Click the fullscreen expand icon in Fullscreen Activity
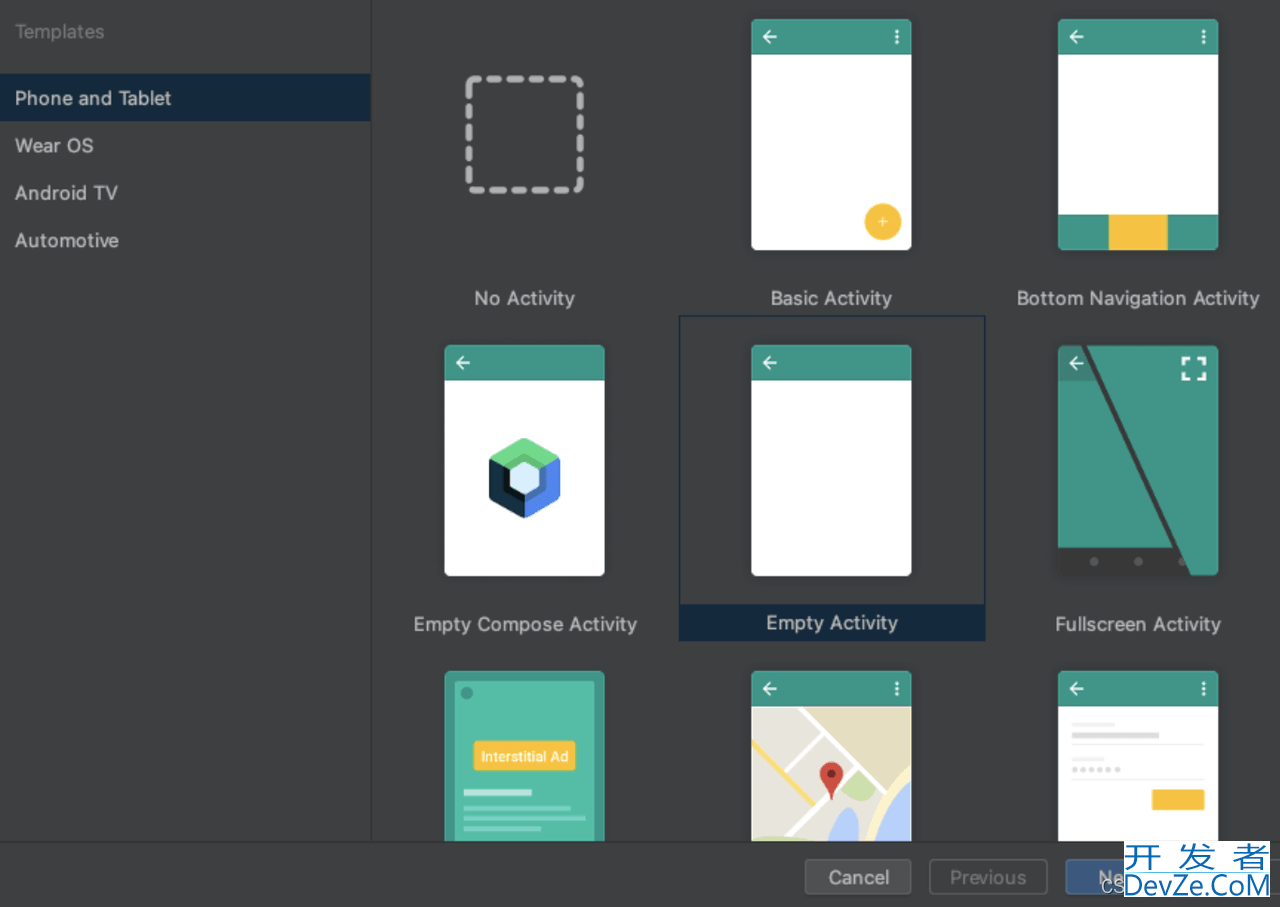Image resolution: width=1280 pixels, height=907 pixels. point(1194,368)
